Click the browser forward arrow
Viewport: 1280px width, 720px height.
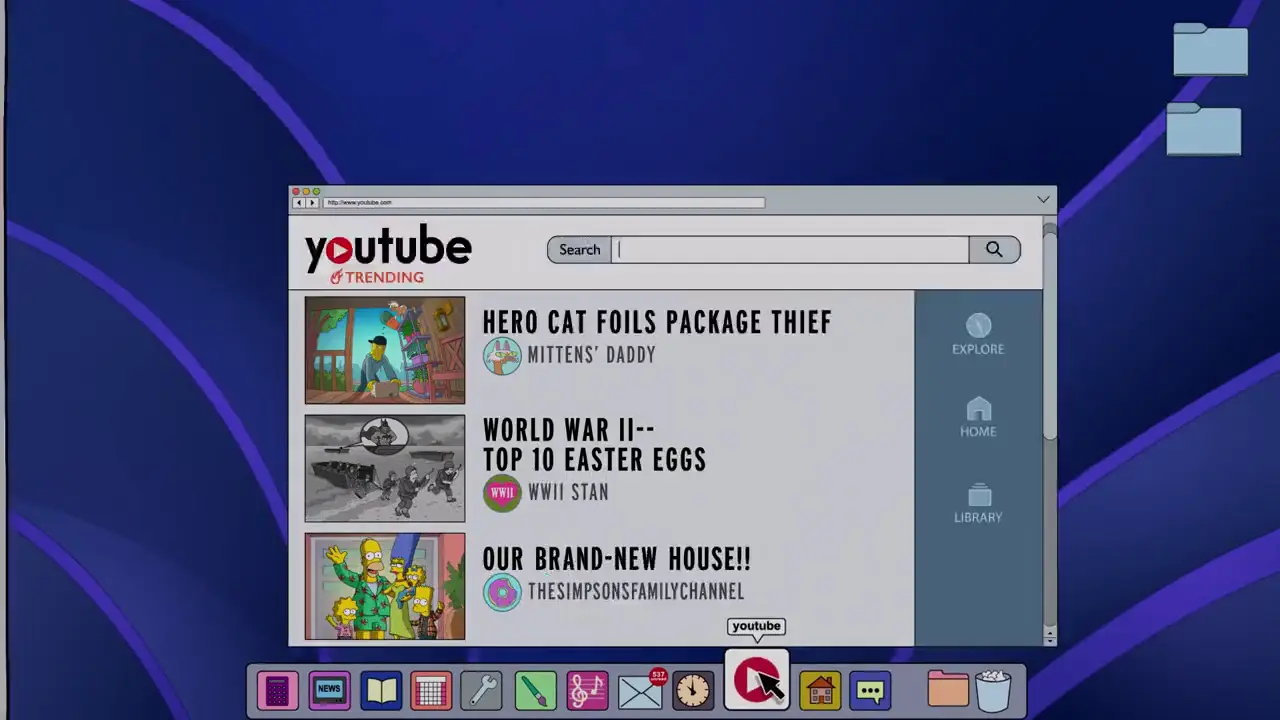[312, 203]
